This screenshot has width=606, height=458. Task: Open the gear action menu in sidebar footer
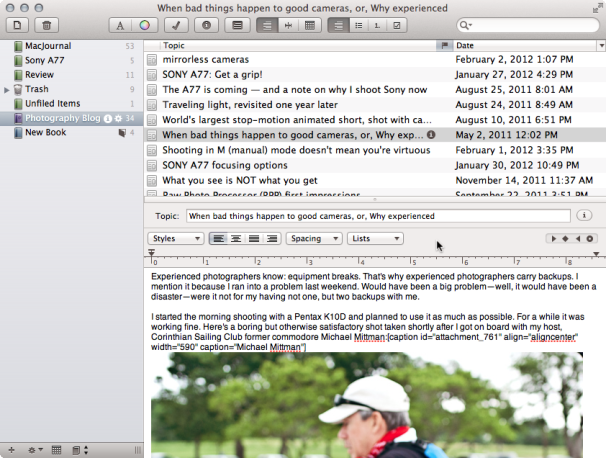(x=35, y=450)
